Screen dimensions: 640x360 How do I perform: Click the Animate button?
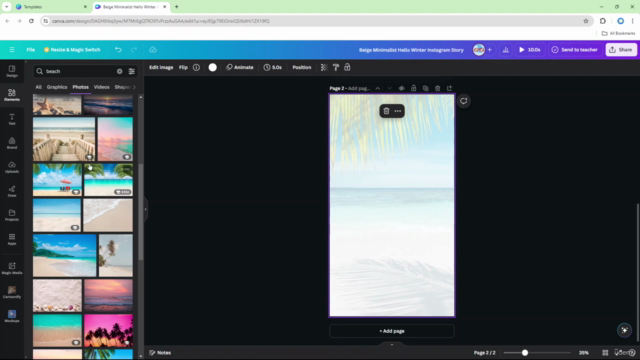pos(240,67)
